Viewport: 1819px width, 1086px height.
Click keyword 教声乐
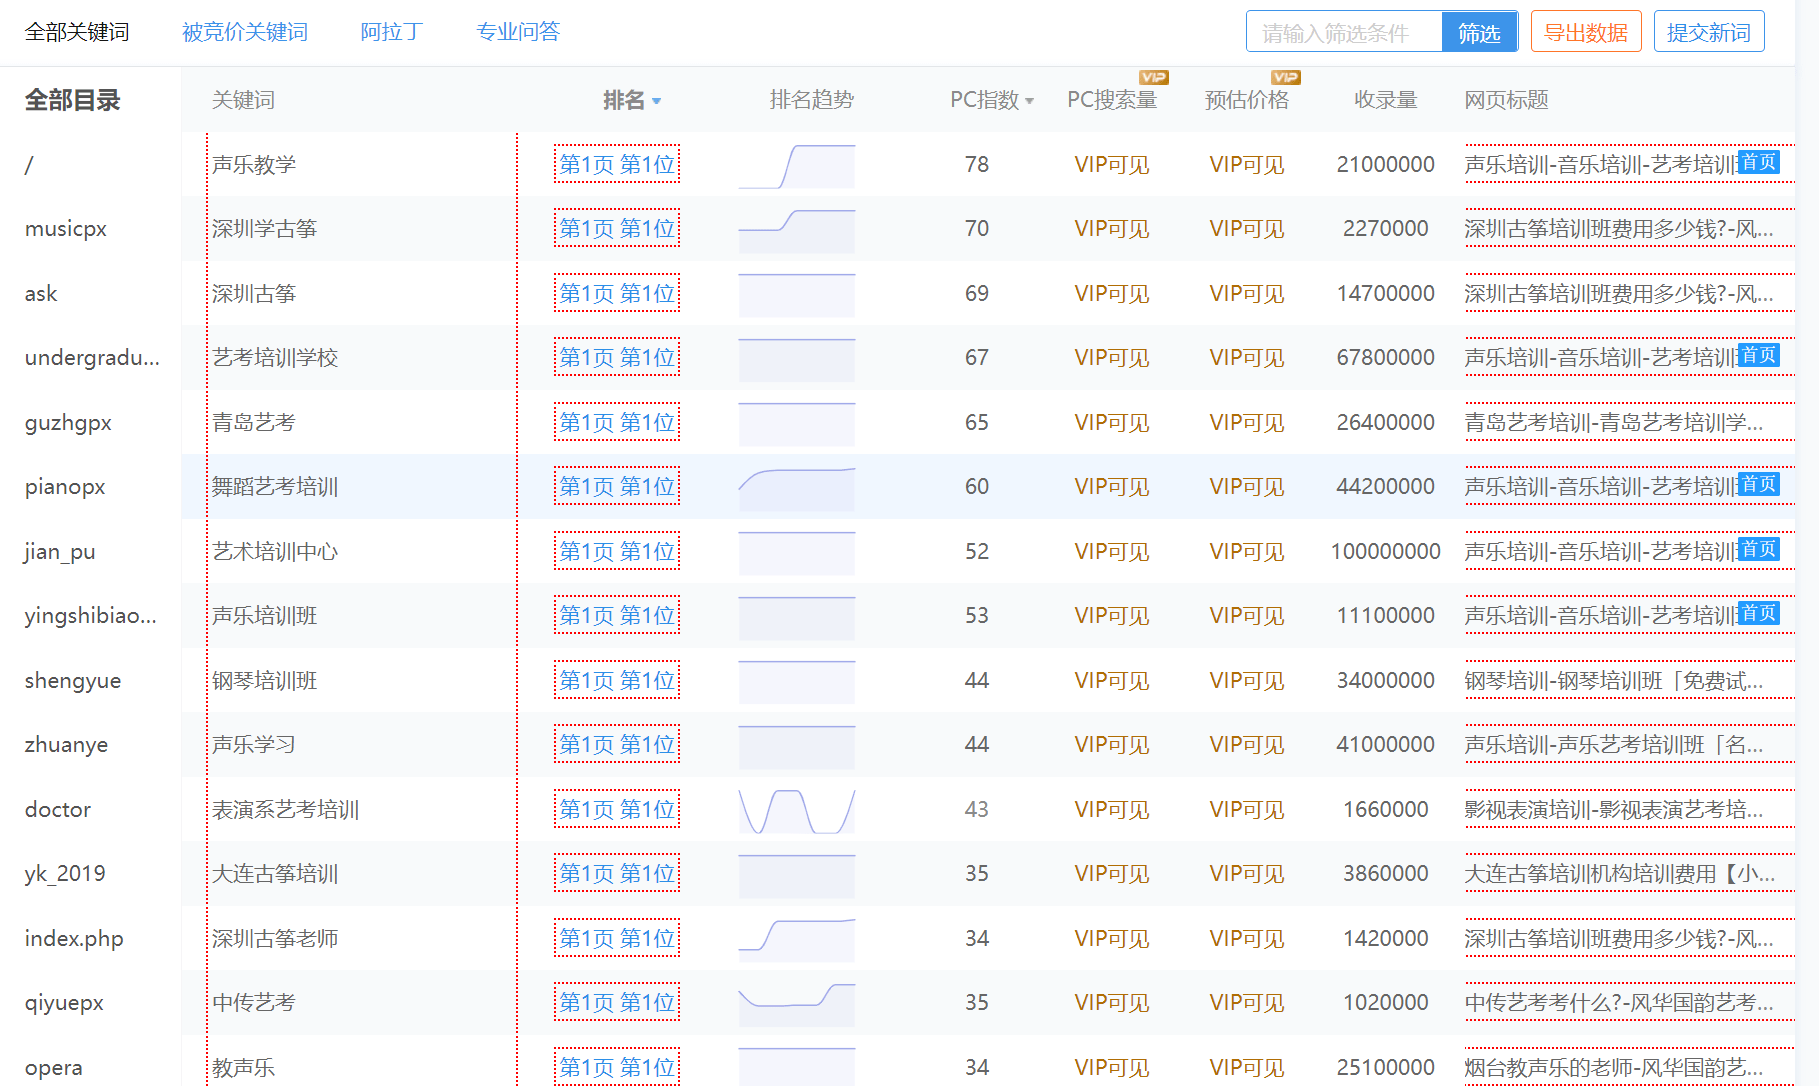(x=243, y=1068)
